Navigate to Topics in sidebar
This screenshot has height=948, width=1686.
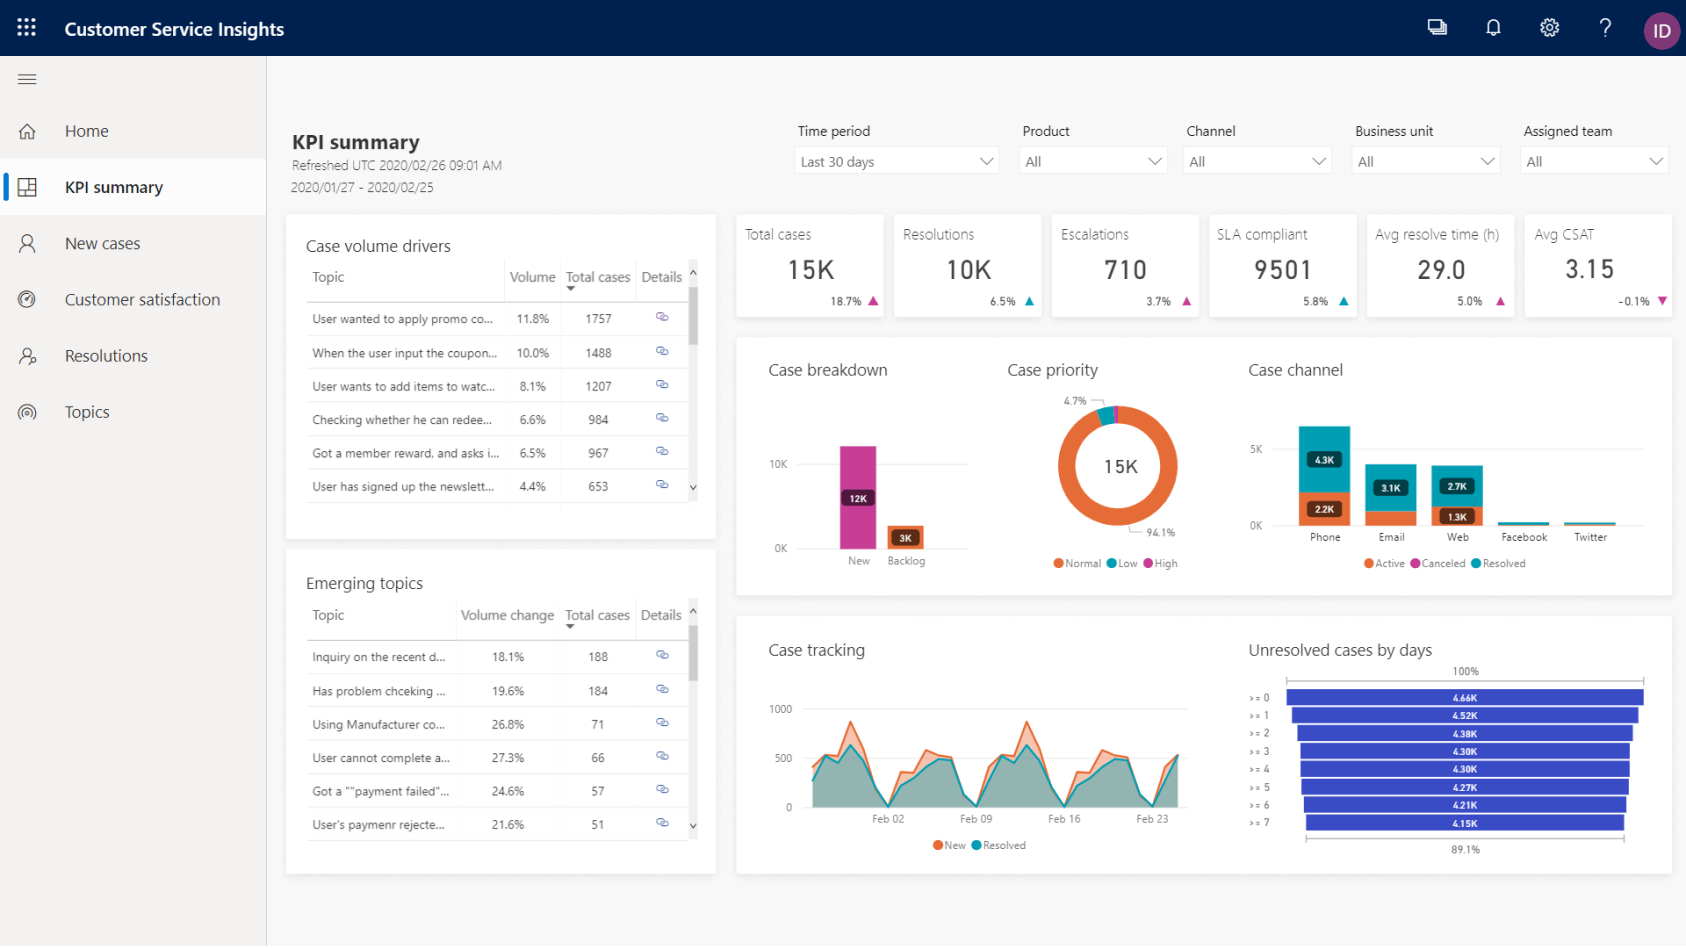(87, 412)
